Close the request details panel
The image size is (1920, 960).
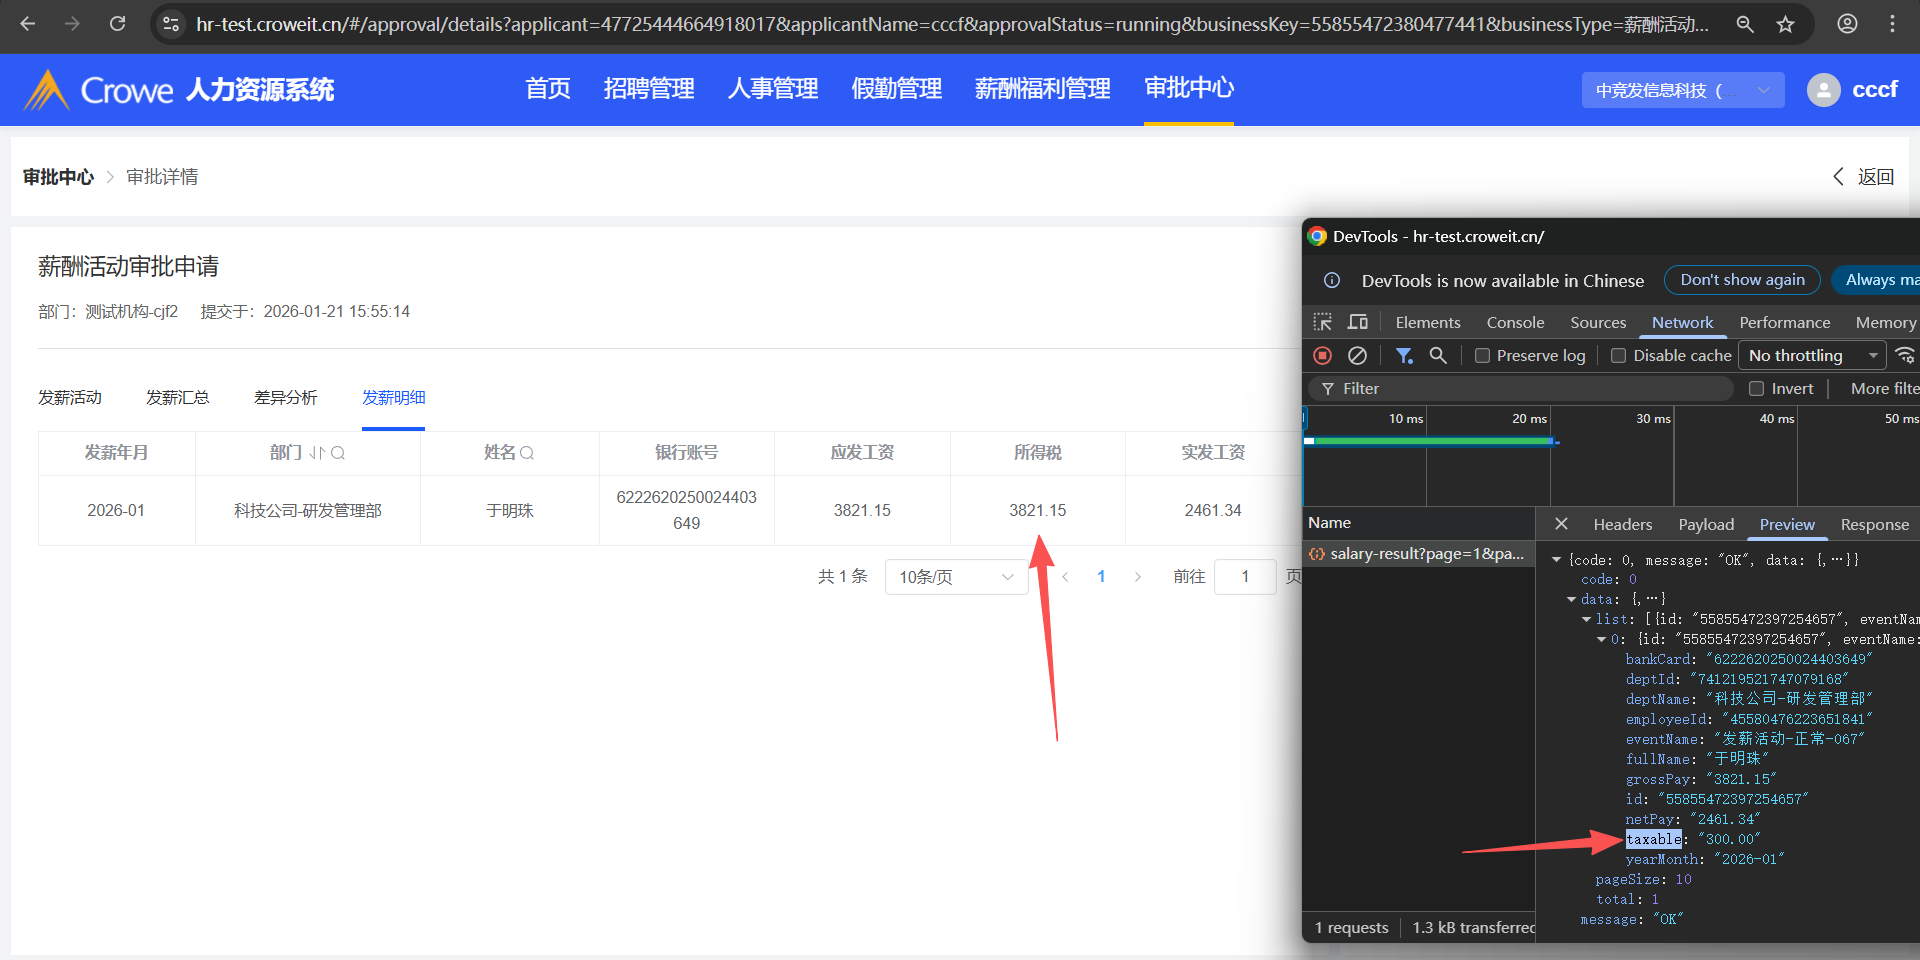coord(1561,524)
